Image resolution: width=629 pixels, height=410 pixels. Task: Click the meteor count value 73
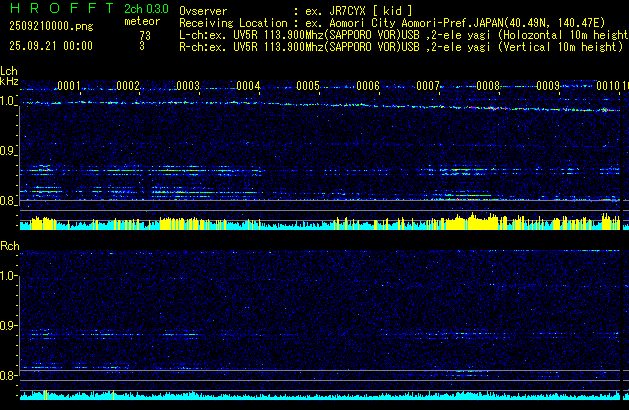(145, 35)
